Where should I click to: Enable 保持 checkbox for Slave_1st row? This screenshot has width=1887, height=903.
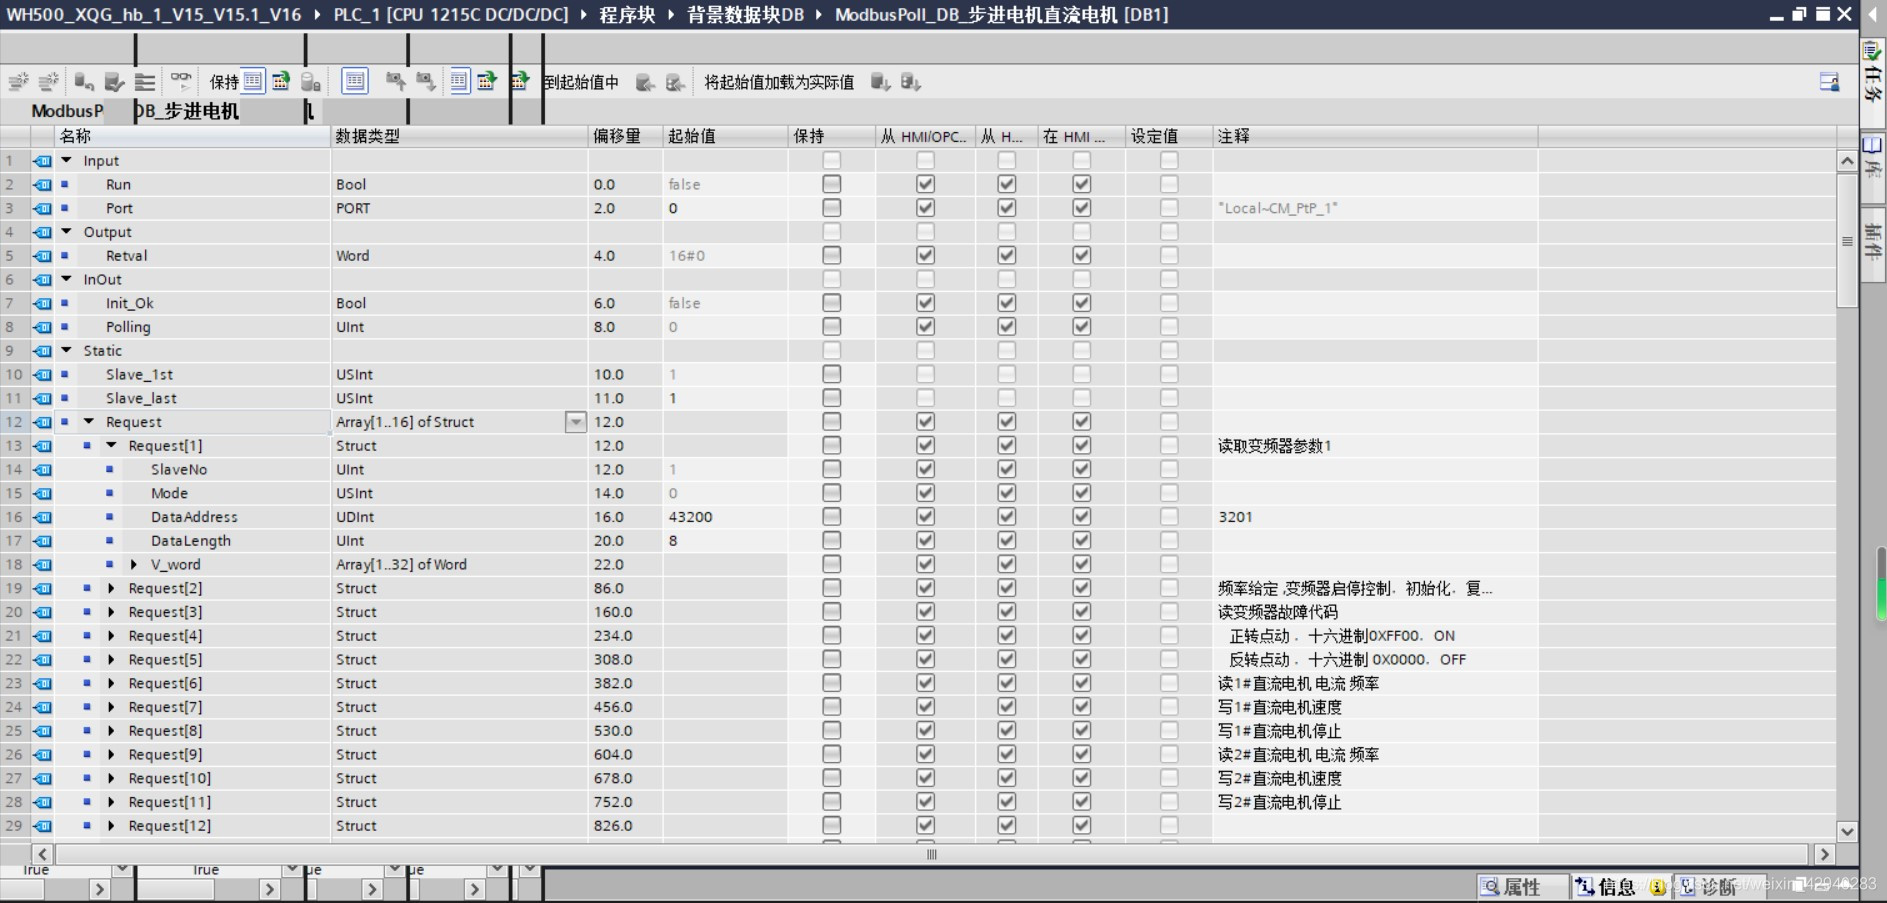pyautogui.click(x=831, y=374)
